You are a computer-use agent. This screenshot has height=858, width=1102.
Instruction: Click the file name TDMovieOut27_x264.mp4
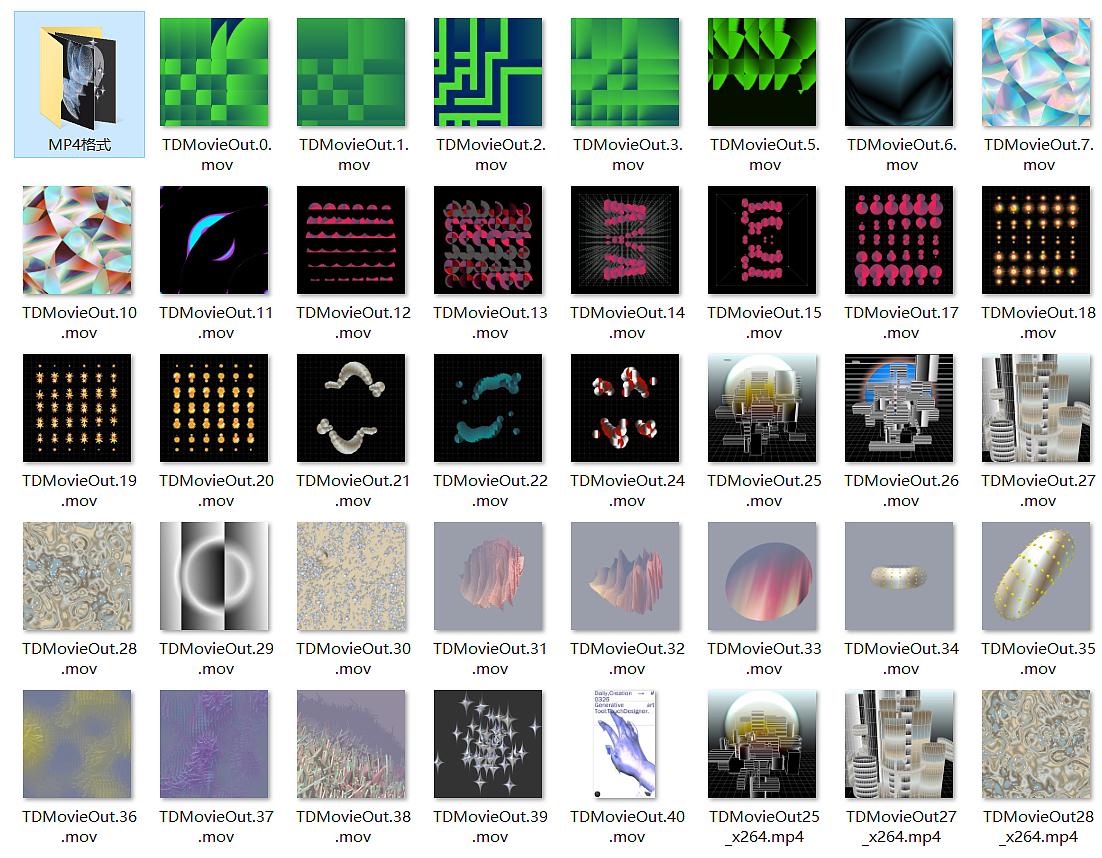pos(902,826)
